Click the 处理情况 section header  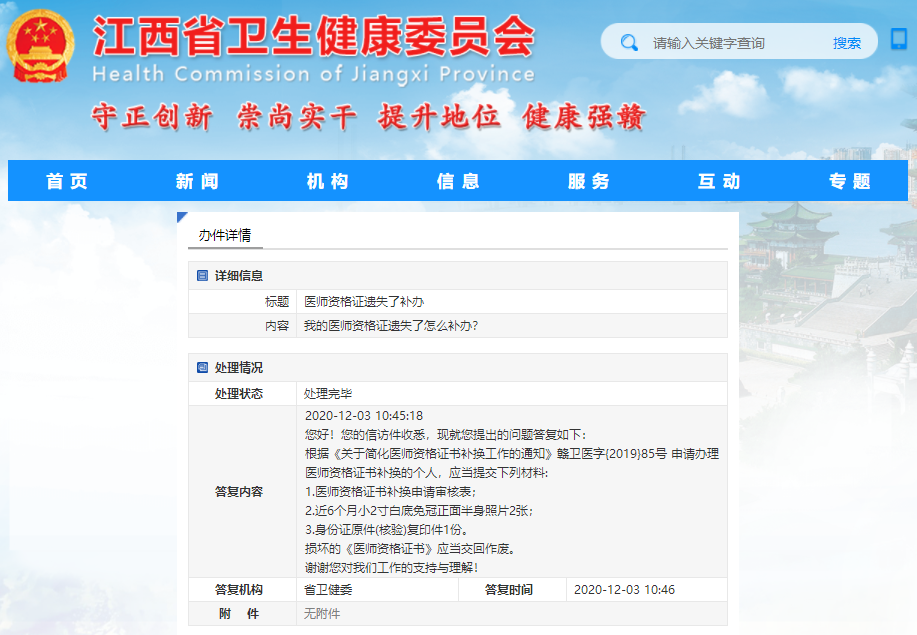pyautogui.click(x=239, y=368)
